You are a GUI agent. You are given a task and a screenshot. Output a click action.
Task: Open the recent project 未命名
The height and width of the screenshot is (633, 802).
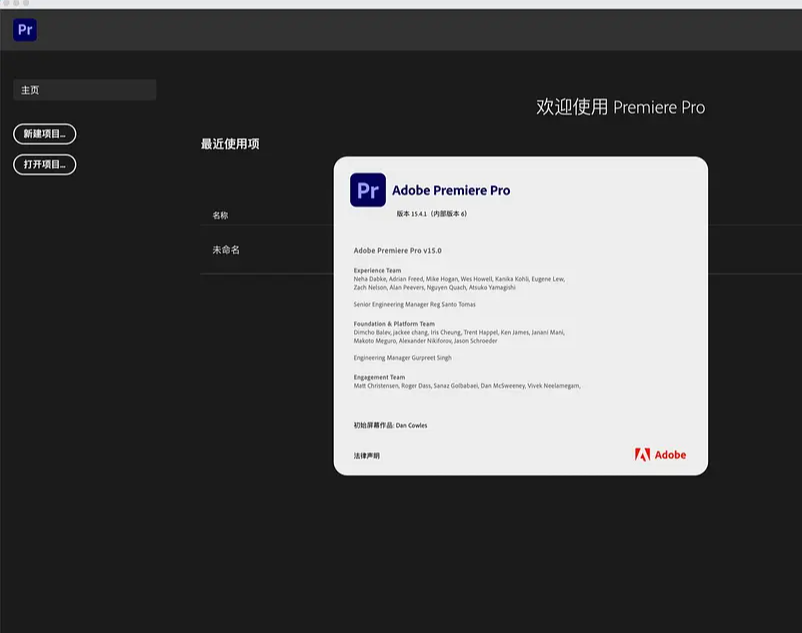pyautogui.click(x=226, y=250)
